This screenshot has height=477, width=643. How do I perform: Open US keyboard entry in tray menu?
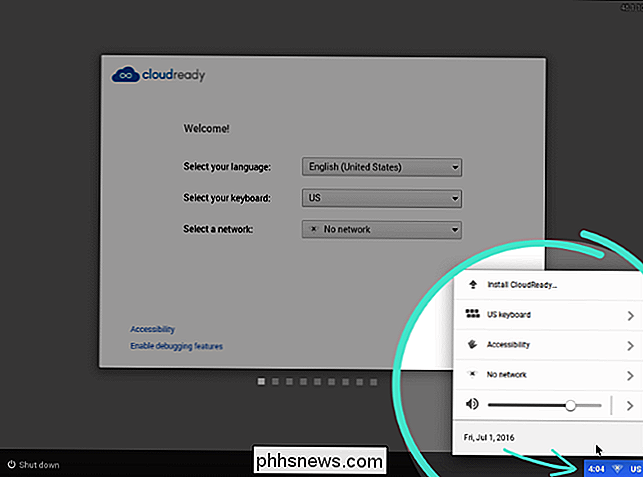coord(549,315)
